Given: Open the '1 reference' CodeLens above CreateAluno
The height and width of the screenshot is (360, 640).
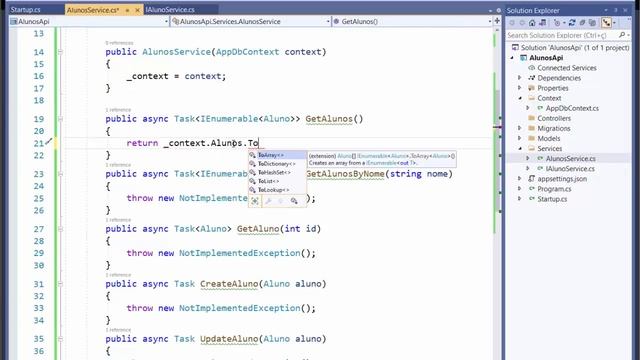Looking at the screenshot, I should click(118, 275).
